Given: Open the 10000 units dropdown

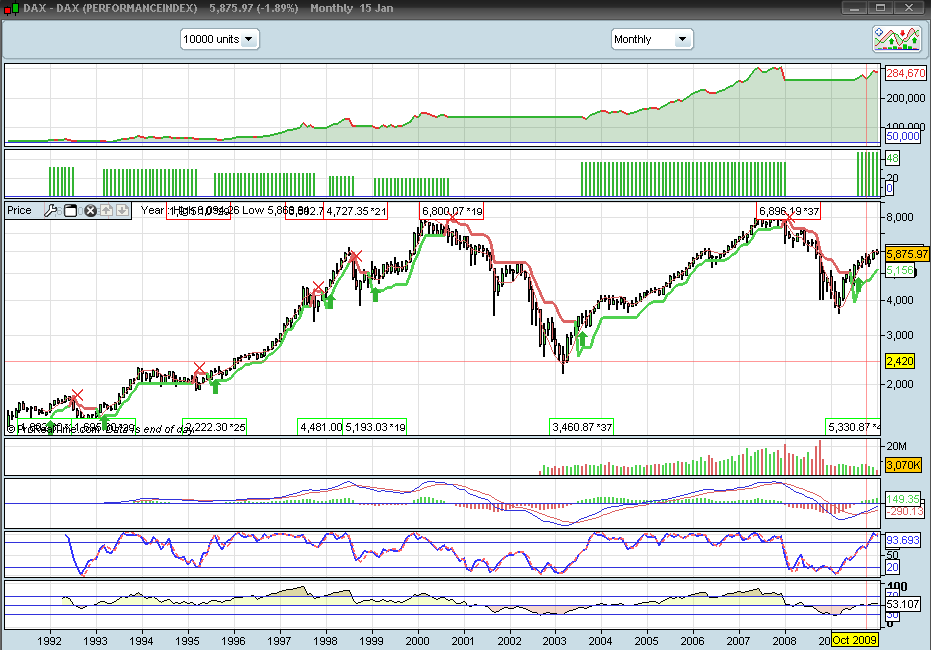Looking at the screenshot, I should (220, 39).
